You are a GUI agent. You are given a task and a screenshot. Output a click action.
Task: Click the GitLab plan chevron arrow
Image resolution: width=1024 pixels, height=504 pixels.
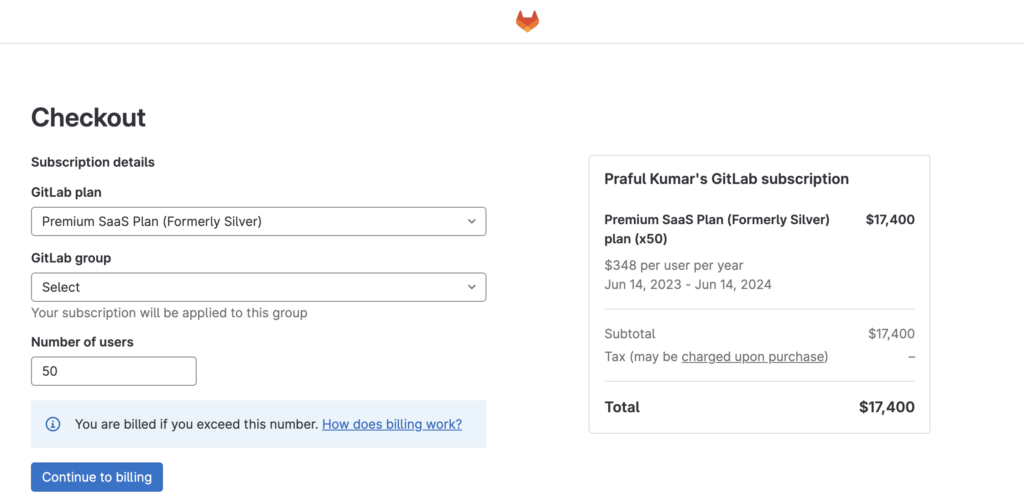click(472, 221)
